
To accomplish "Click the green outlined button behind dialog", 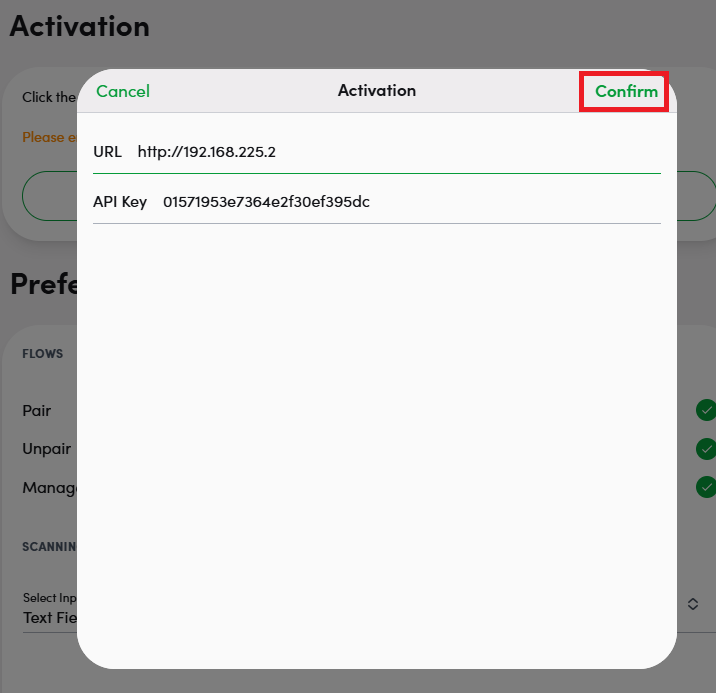I will click(x=48, y=195).
